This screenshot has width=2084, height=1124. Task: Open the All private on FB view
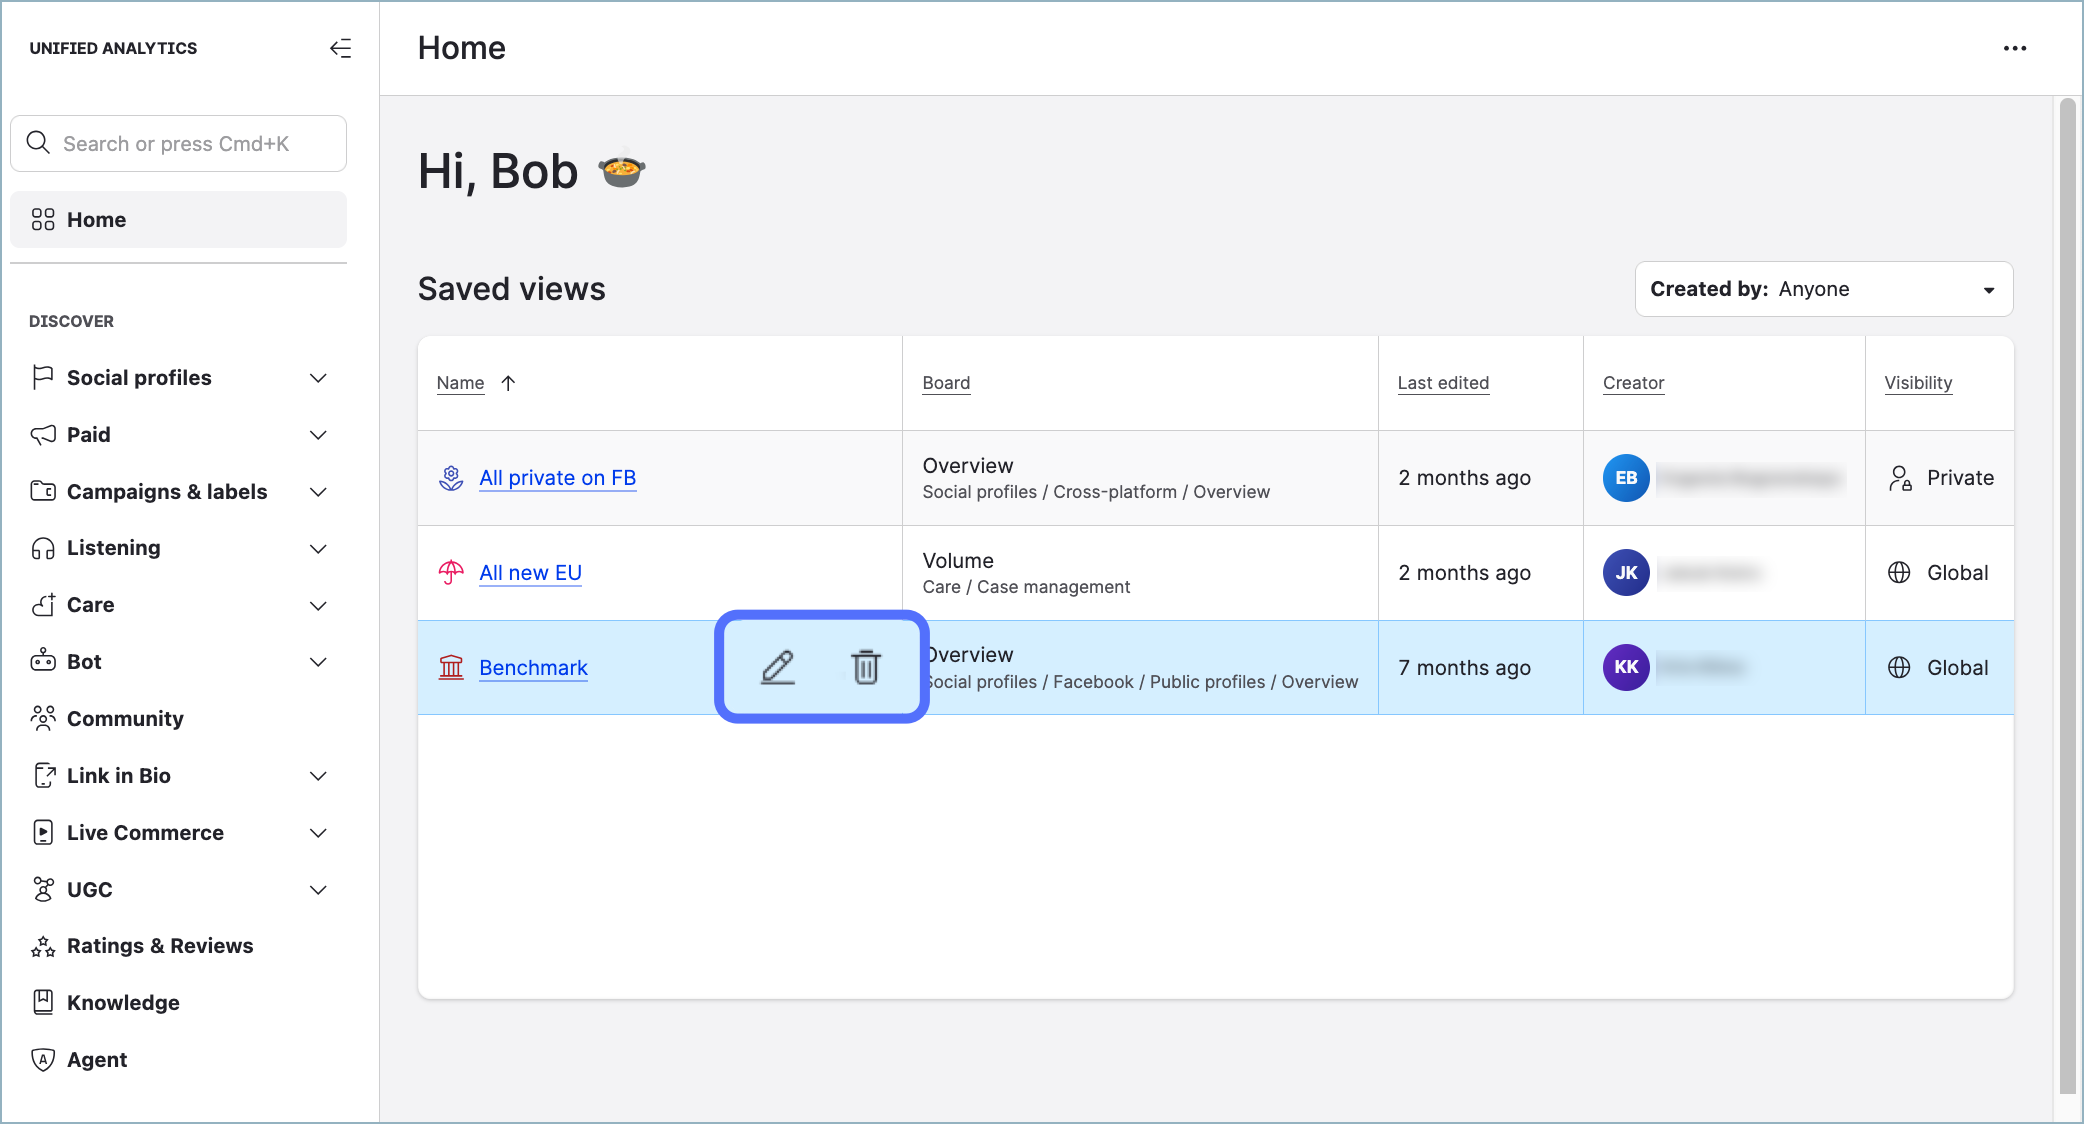click(x=557, y=478)
